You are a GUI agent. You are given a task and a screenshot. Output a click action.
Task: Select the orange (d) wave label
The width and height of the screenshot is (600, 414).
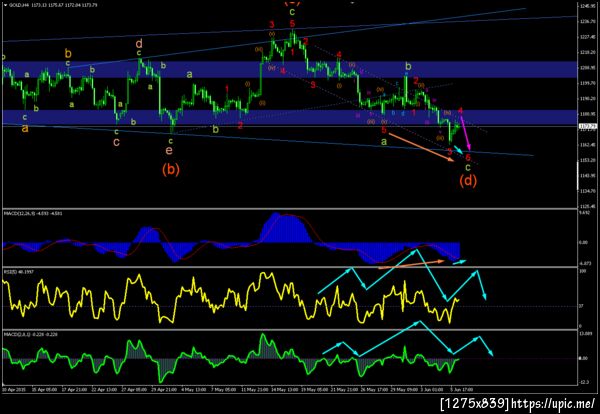(468, 180)
